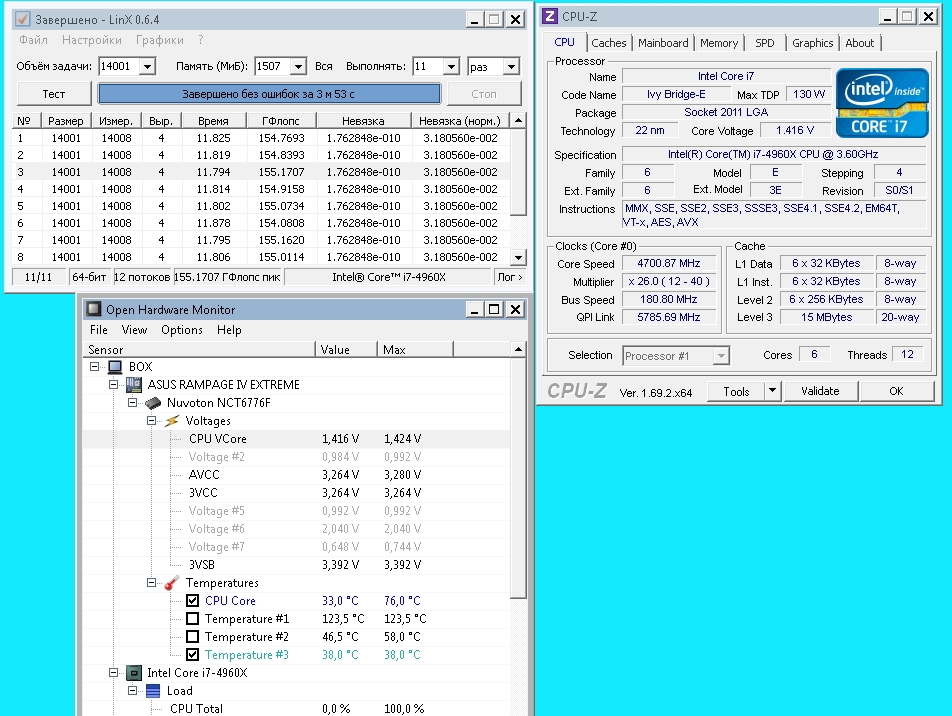Click the Tools button in CPU-Z
This screenshot has height=716, width=952.
(736, 391)
